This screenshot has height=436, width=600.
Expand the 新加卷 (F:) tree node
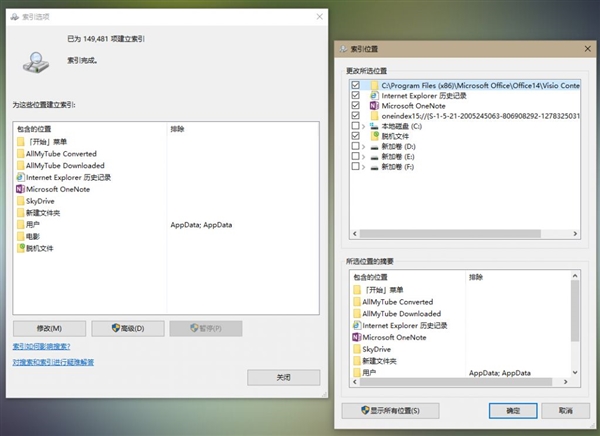pos(364,167)
